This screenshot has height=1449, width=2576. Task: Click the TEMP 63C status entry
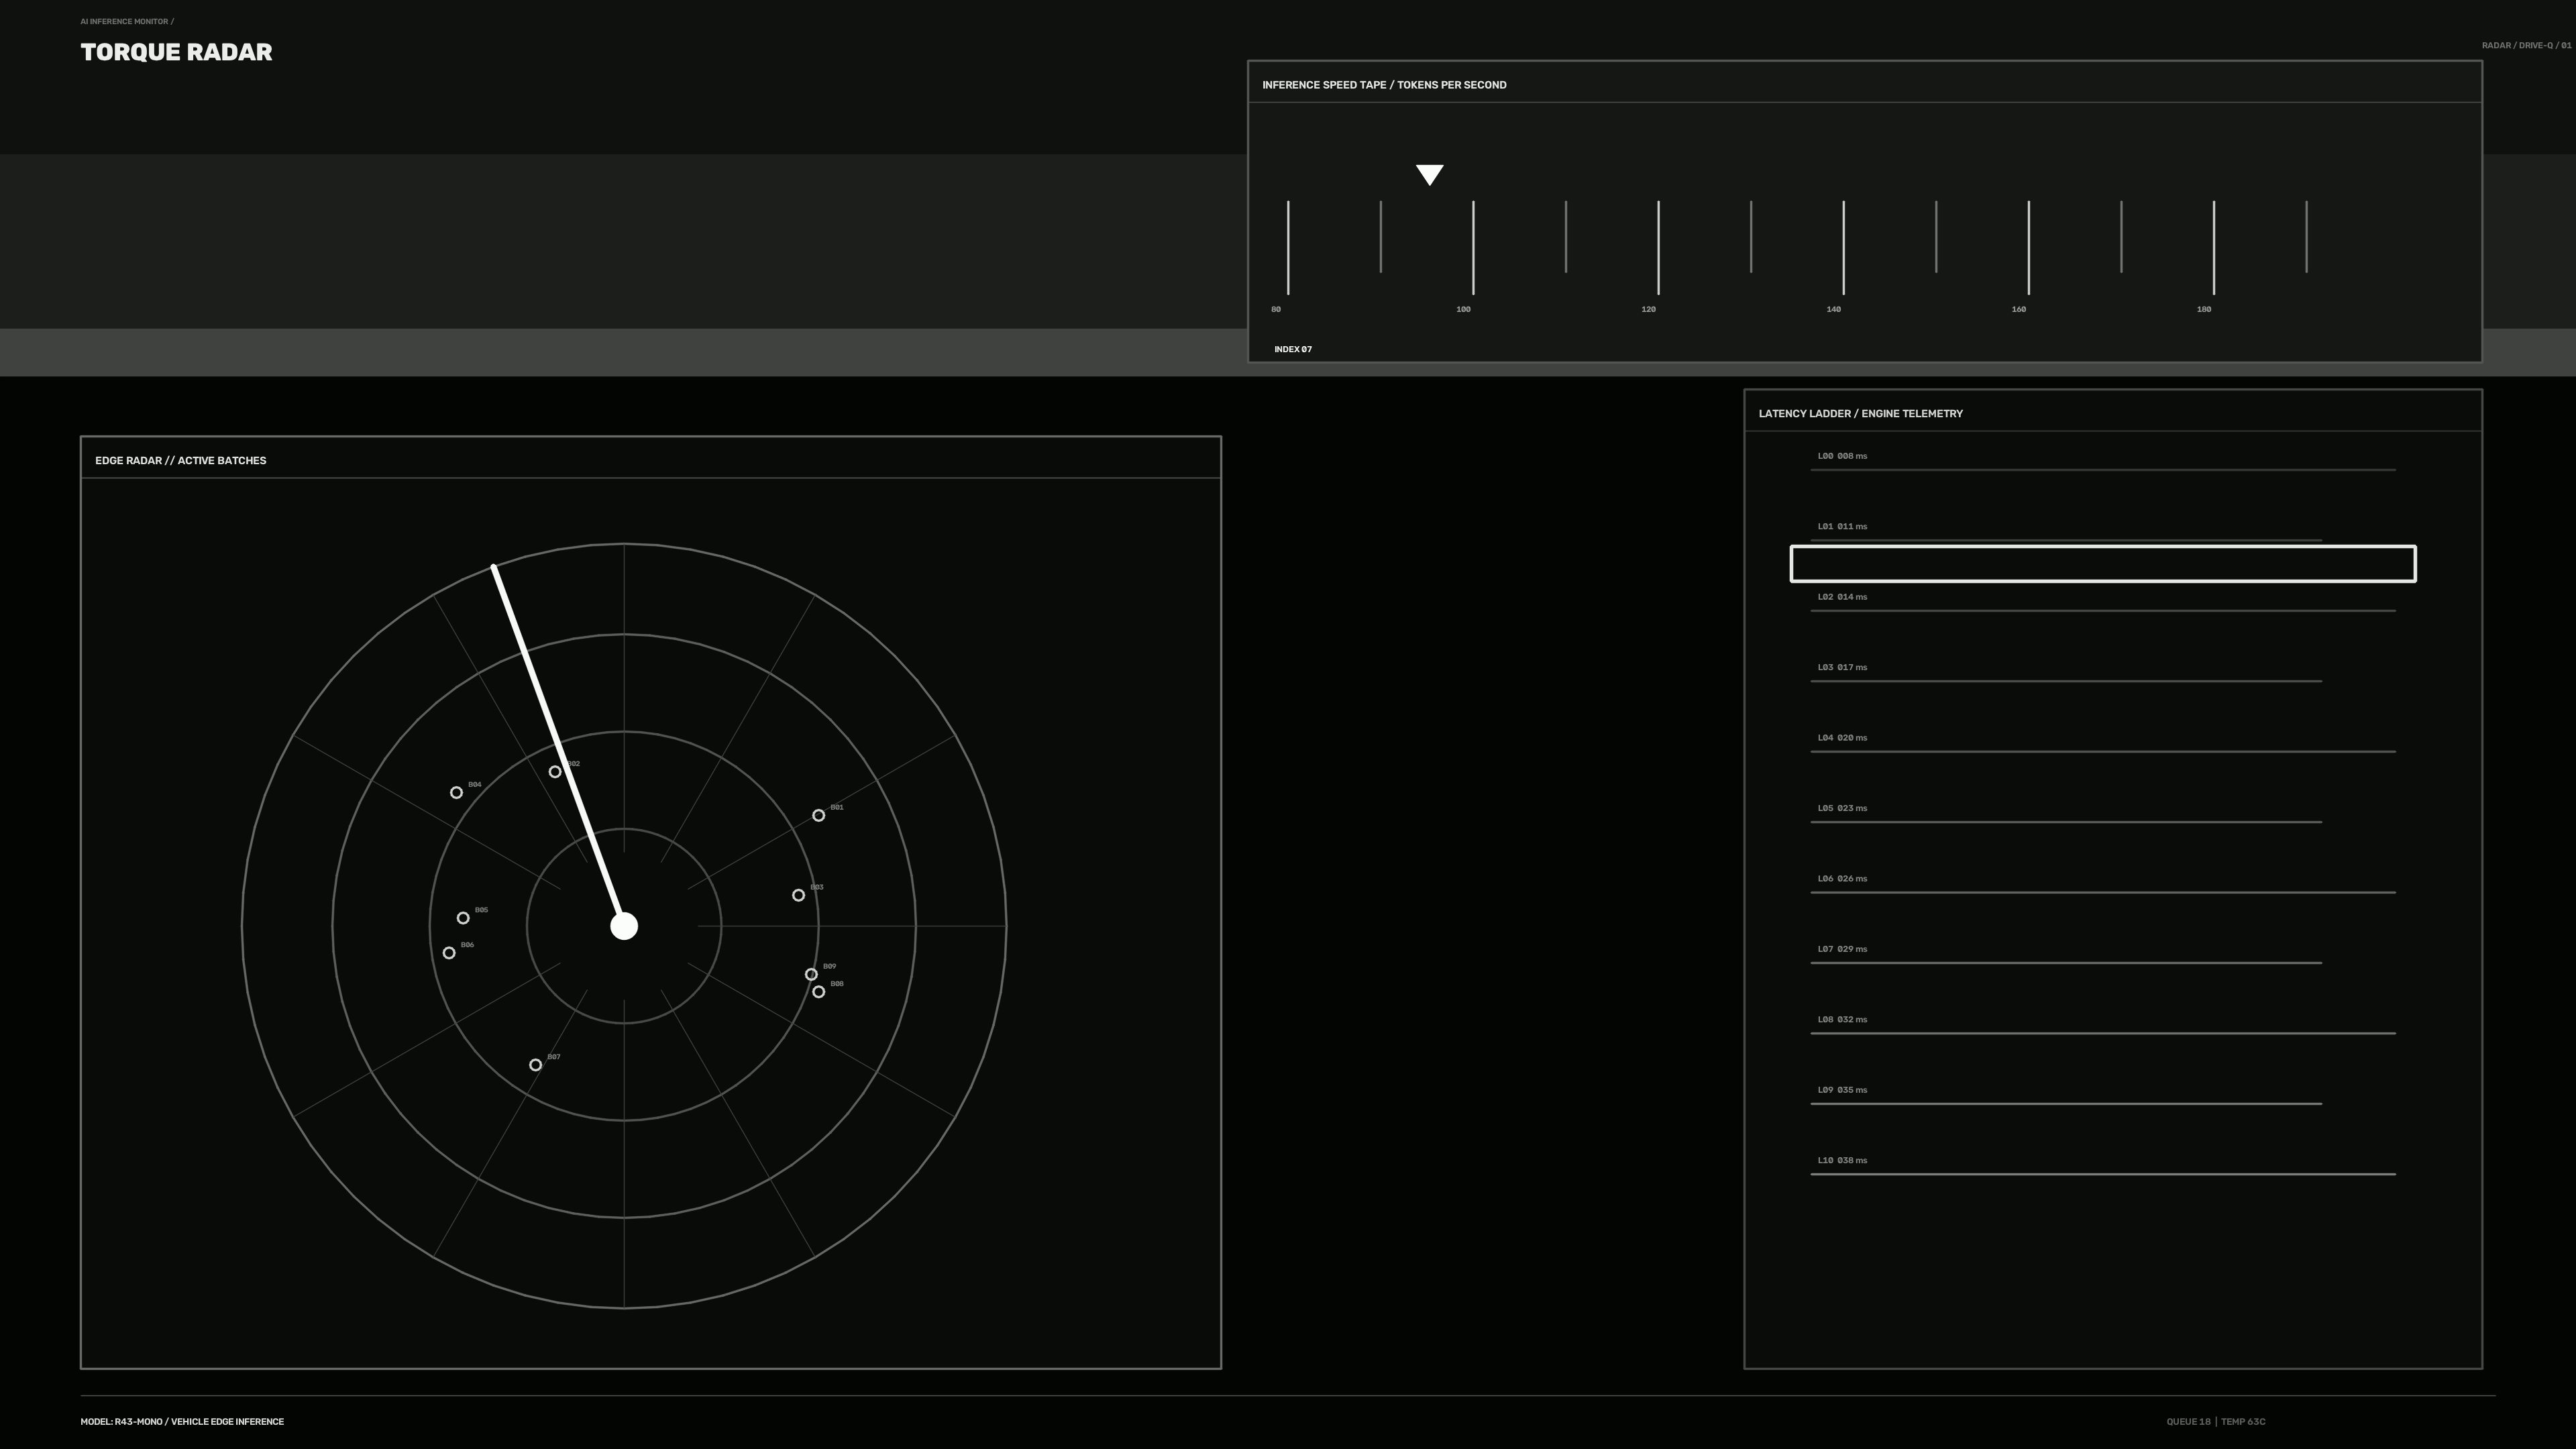coord(2243,1421)
